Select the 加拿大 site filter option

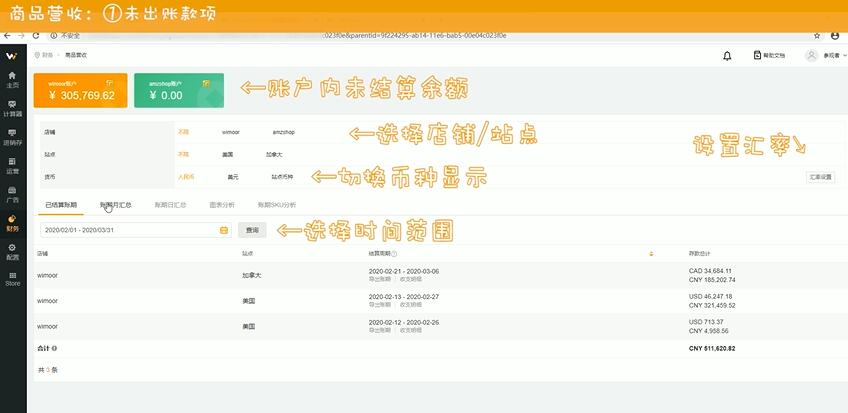click(274, 155)
